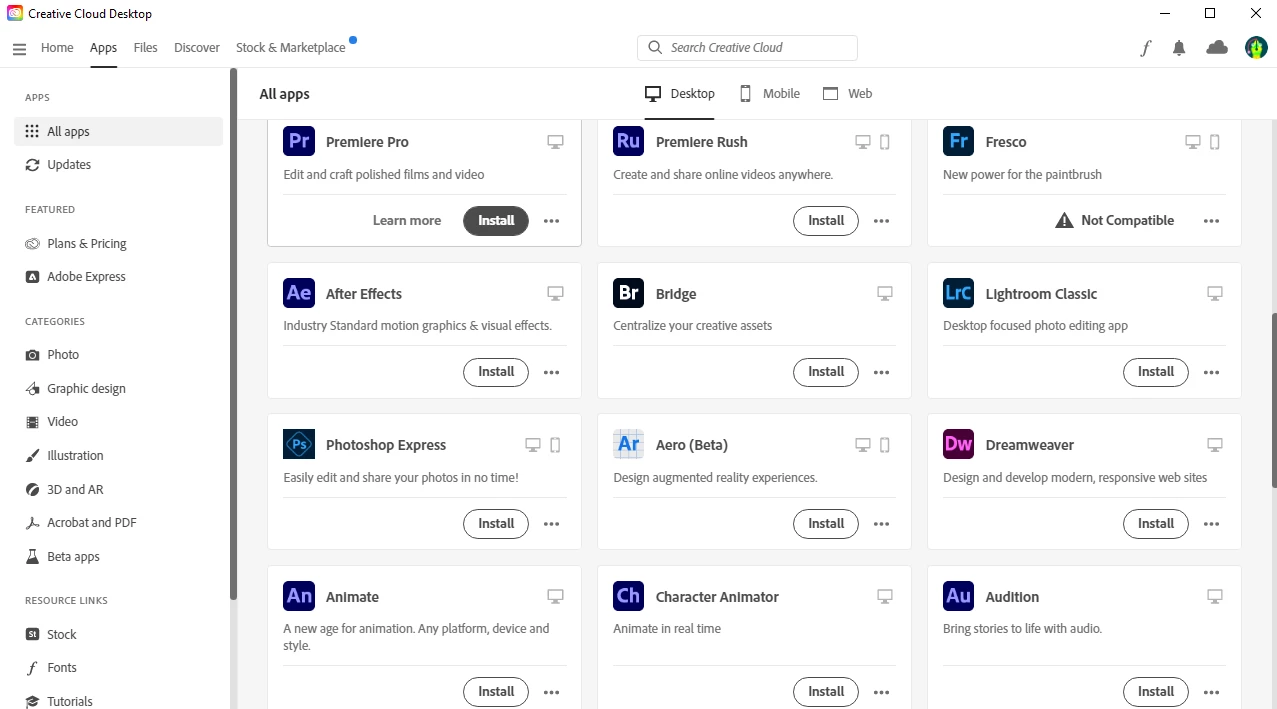Viewport: 1277px width, 709px height.
Task: Click desktop platform icon on Audition card
Action: (x=1215, y=596)
